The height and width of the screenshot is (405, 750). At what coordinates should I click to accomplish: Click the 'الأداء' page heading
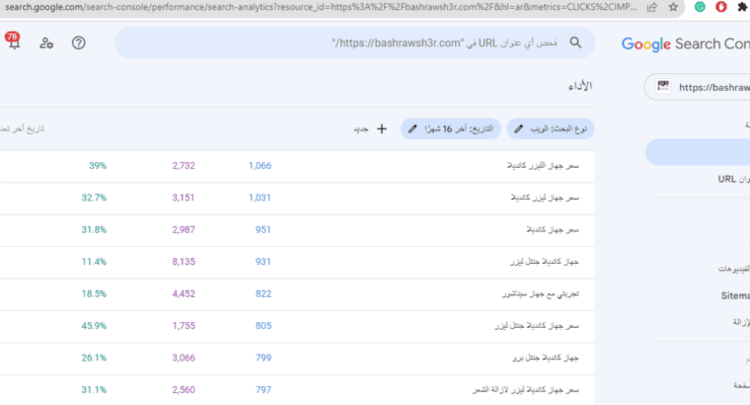click(580, 86)
